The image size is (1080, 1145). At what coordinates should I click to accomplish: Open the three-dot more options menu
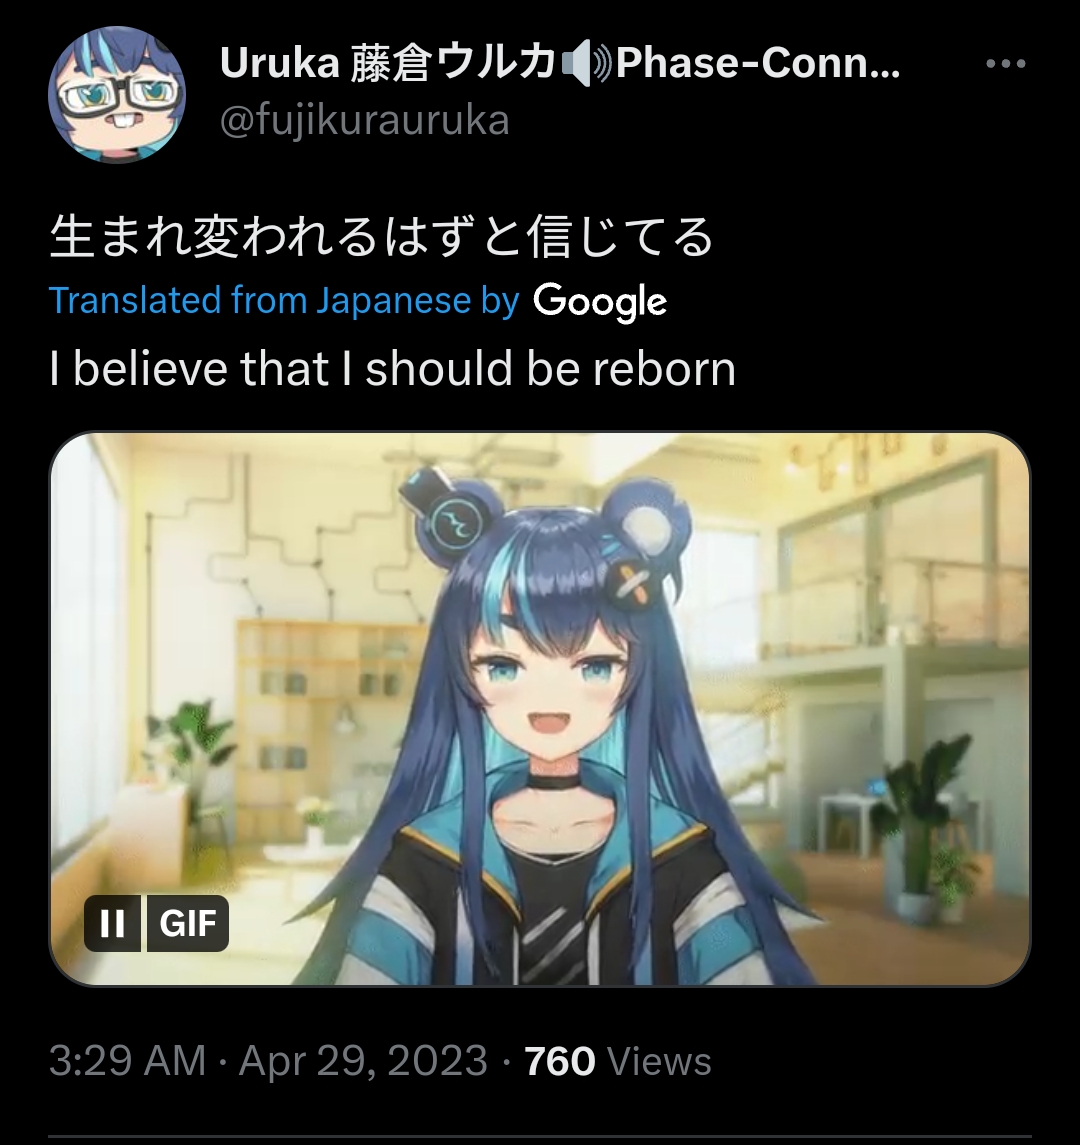tap(1006, 64)
